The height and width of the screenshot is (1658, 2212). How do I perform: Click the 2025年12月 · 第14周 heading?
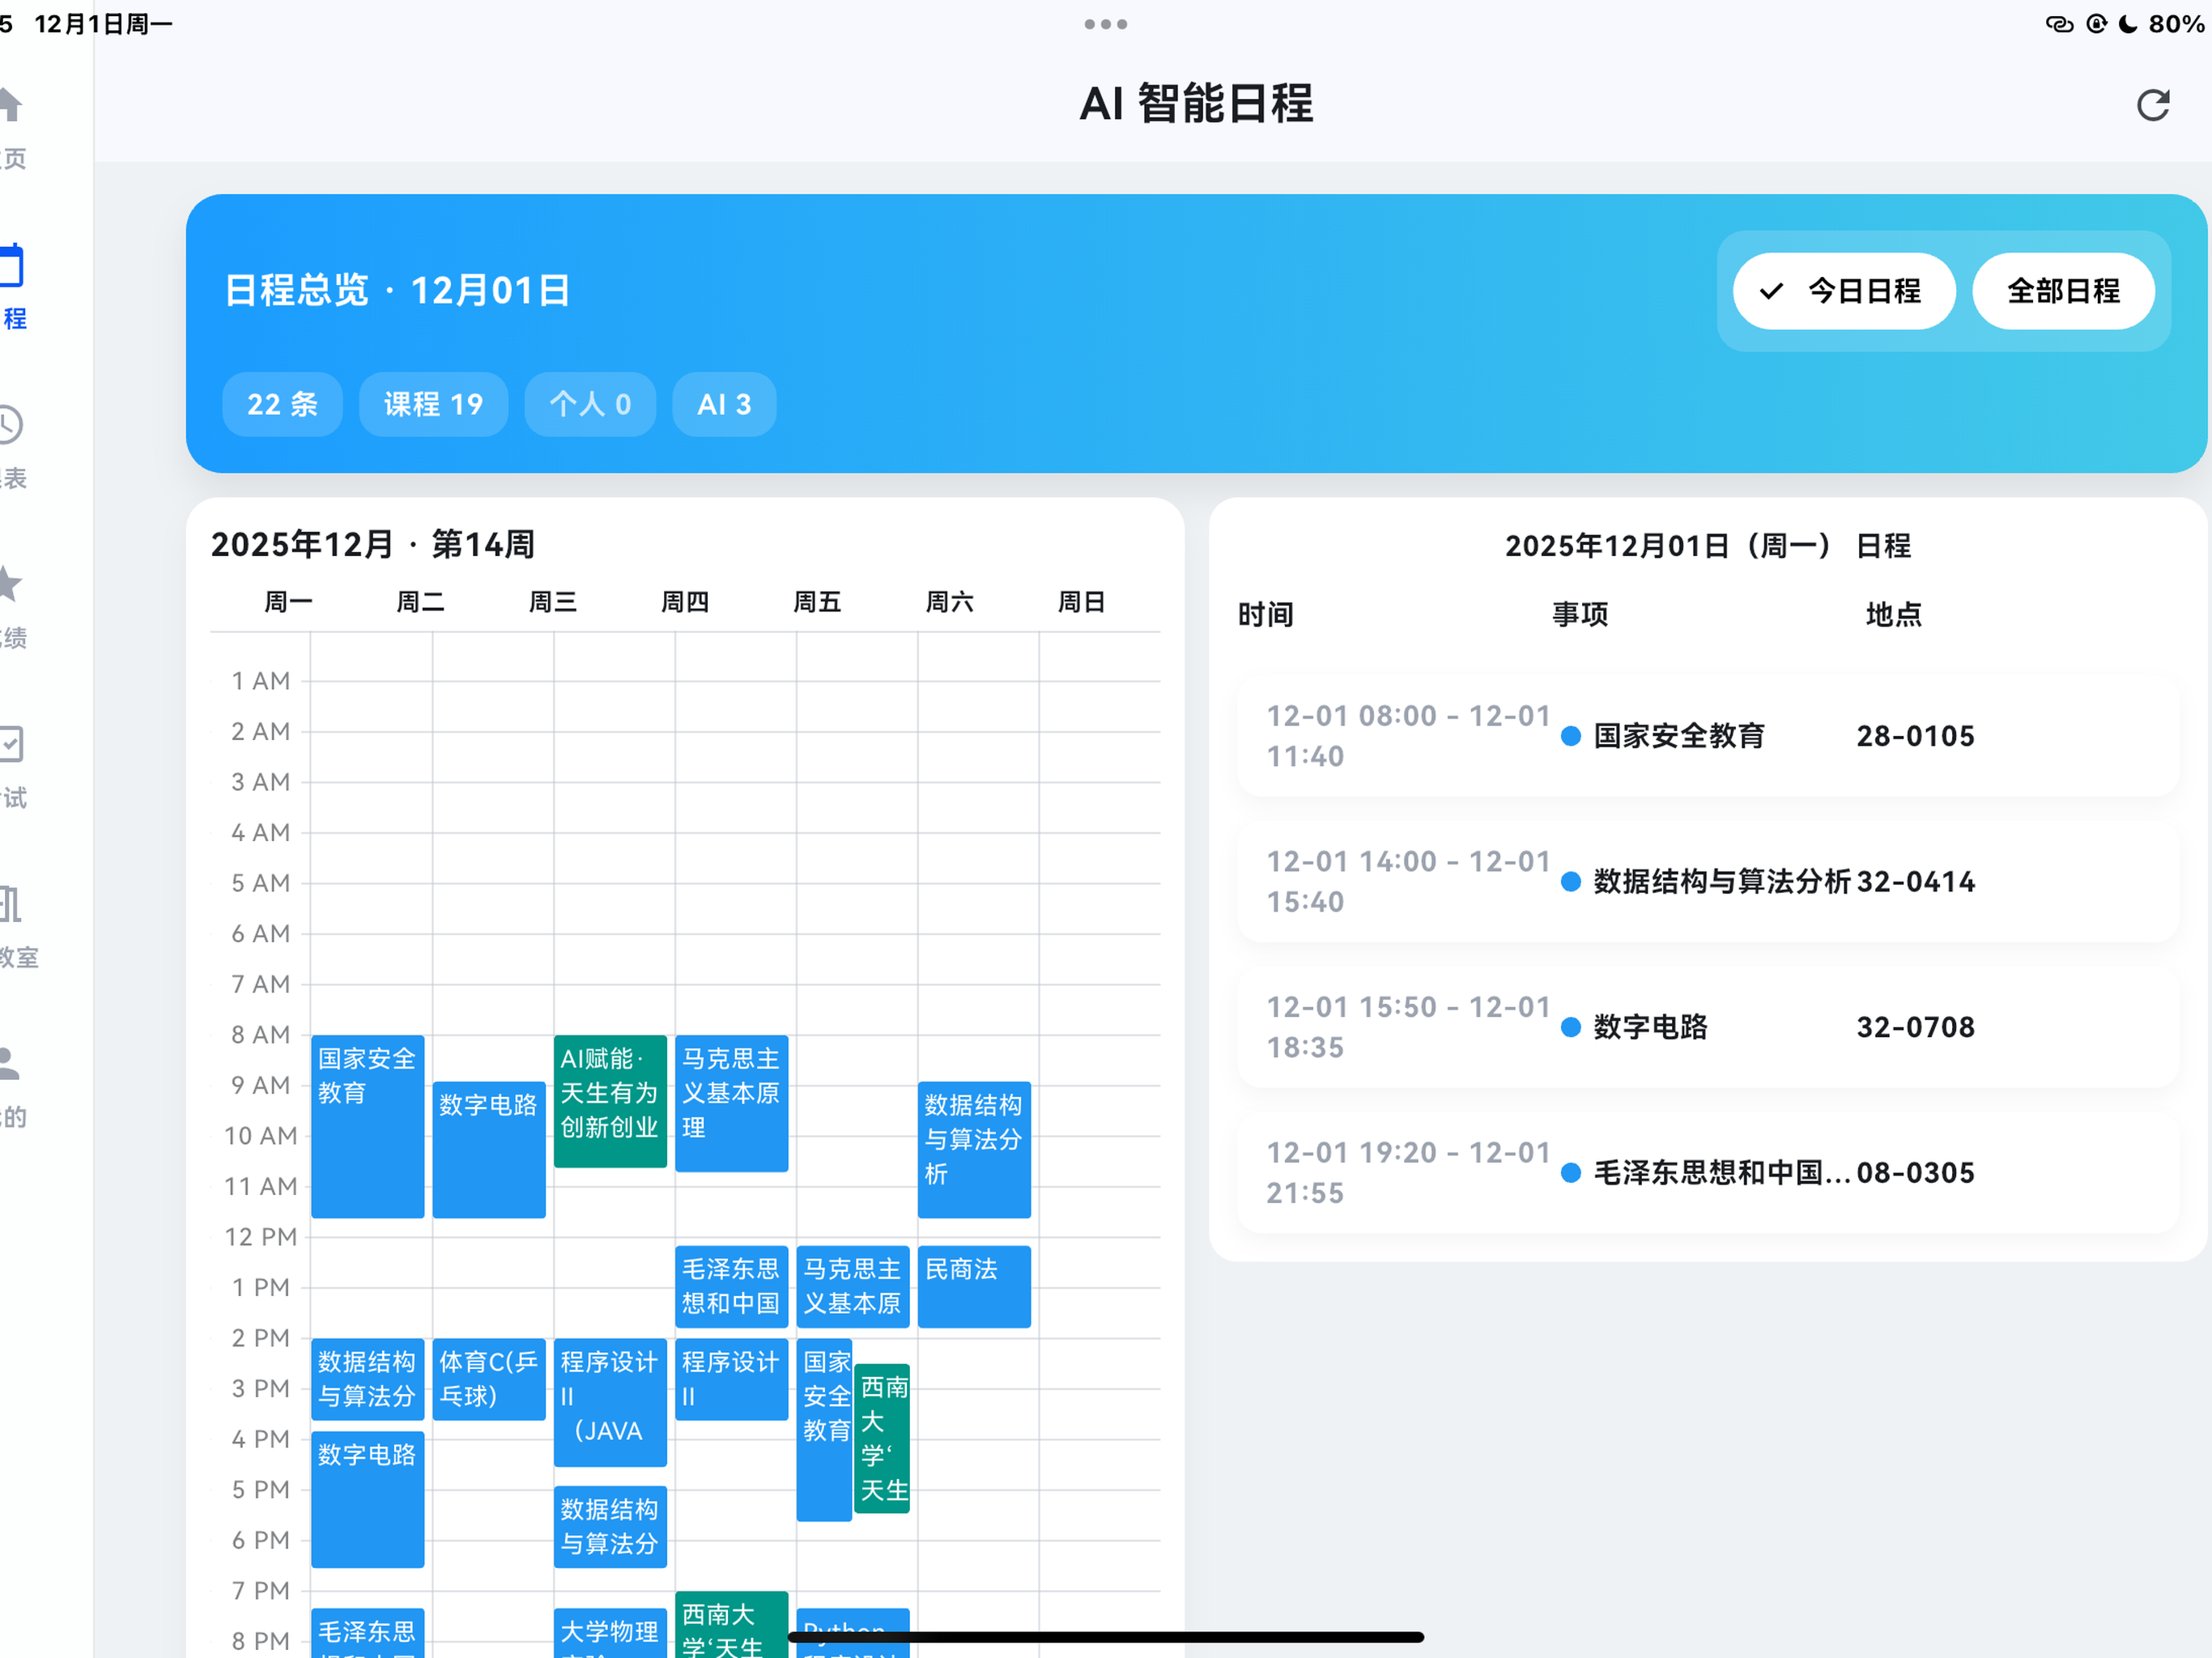(x=373, y=545)
